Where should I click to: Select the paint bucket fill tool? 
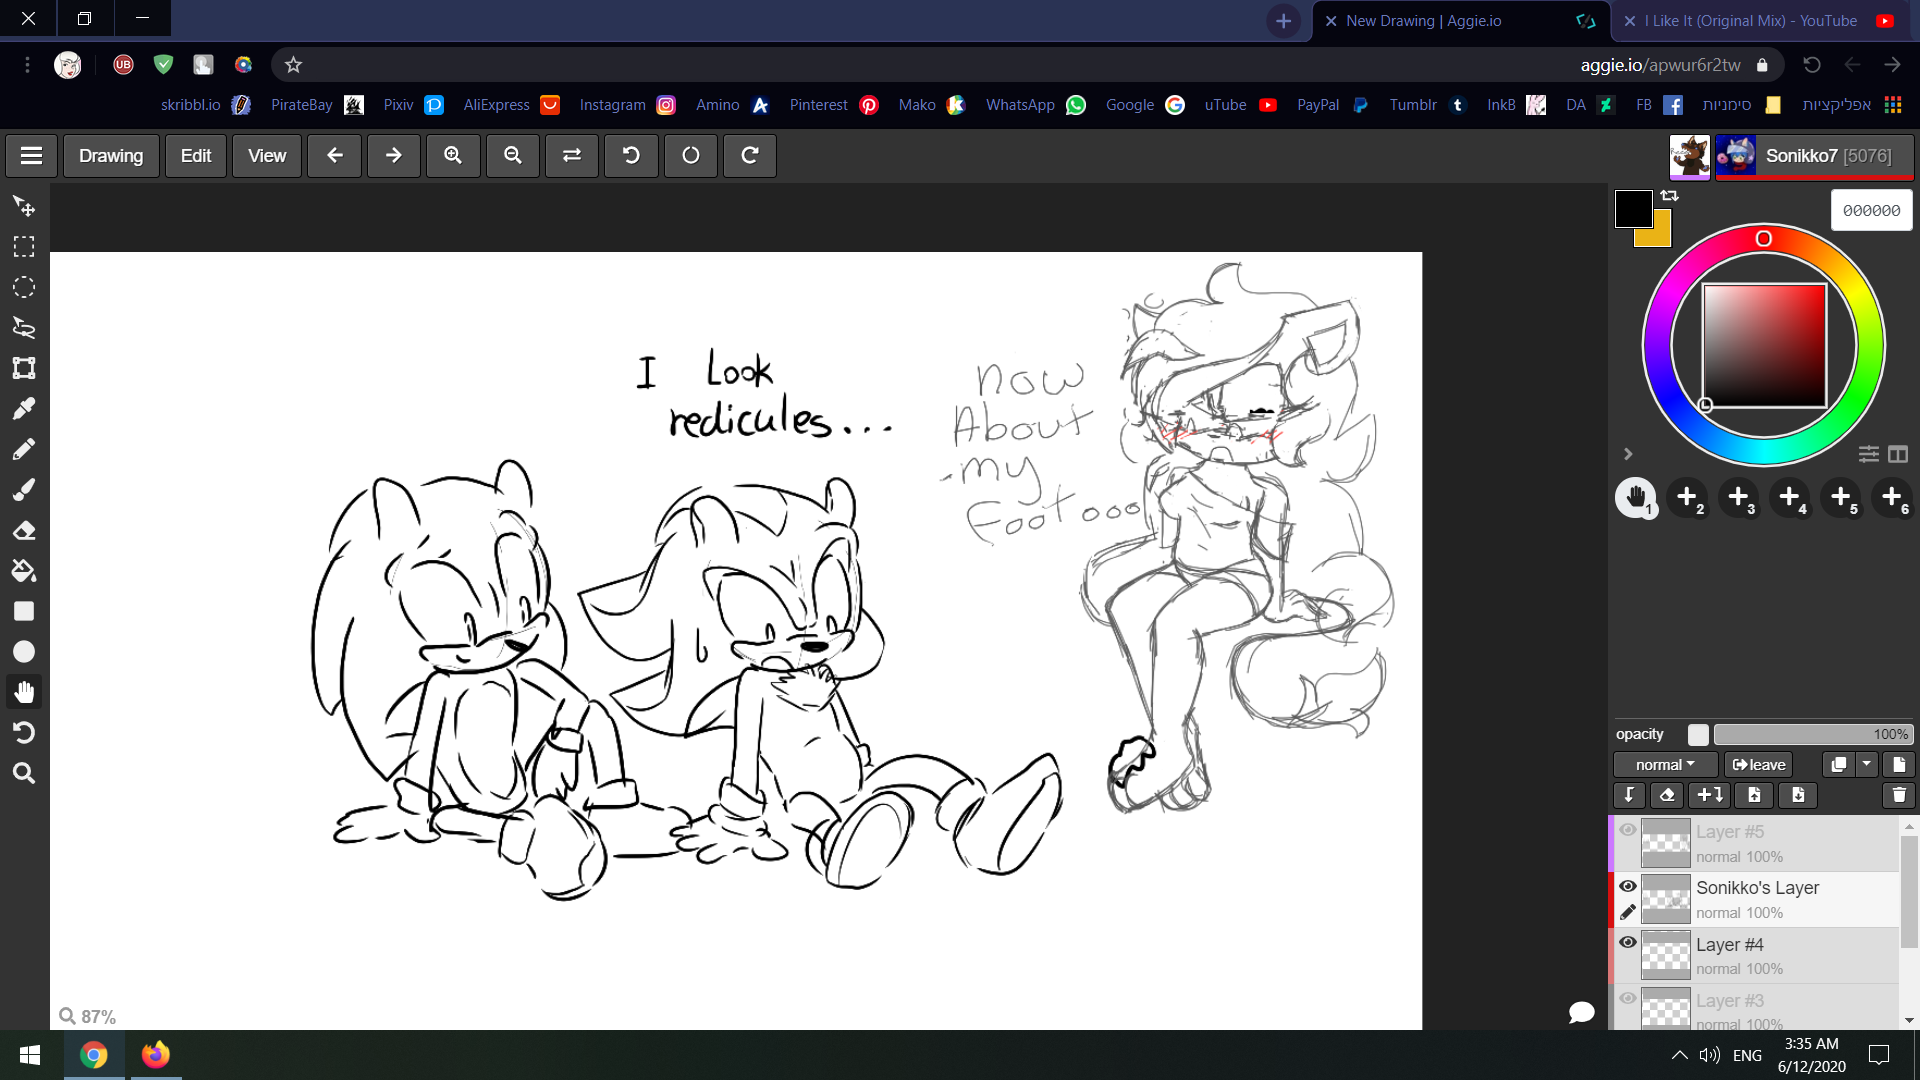[x=24, y=571]
